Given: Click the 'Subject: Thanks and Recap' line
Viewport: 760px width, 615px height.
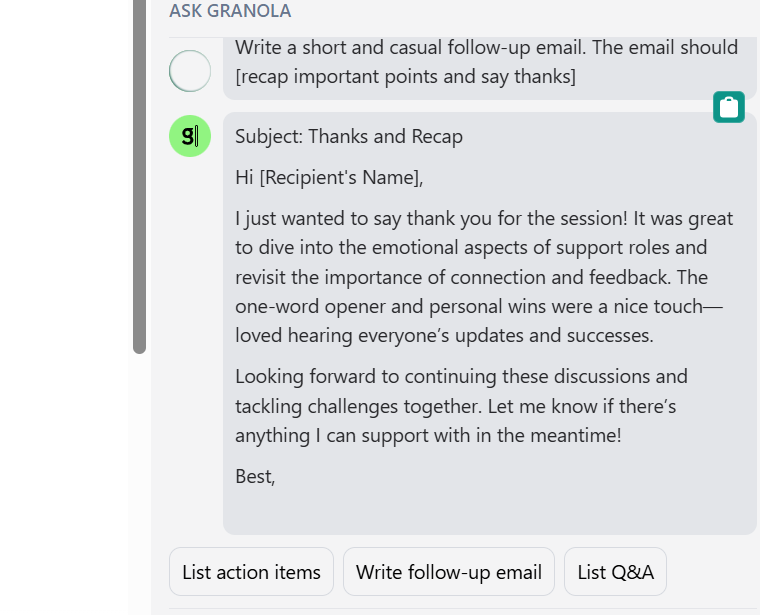Looking at the screenshot, I should 349,136.
